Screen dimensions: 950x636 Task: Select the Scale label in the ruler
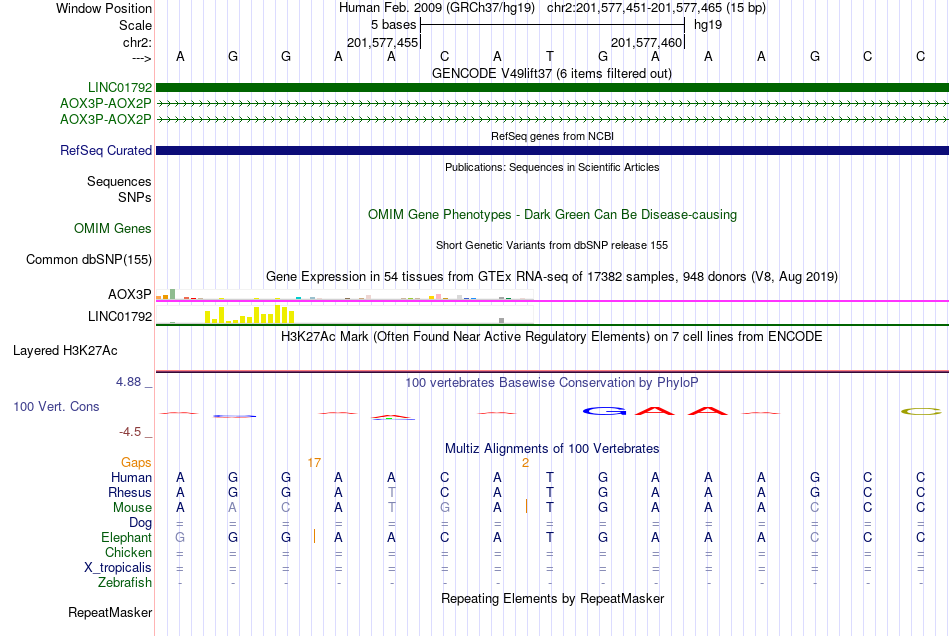tap(135, 25)
